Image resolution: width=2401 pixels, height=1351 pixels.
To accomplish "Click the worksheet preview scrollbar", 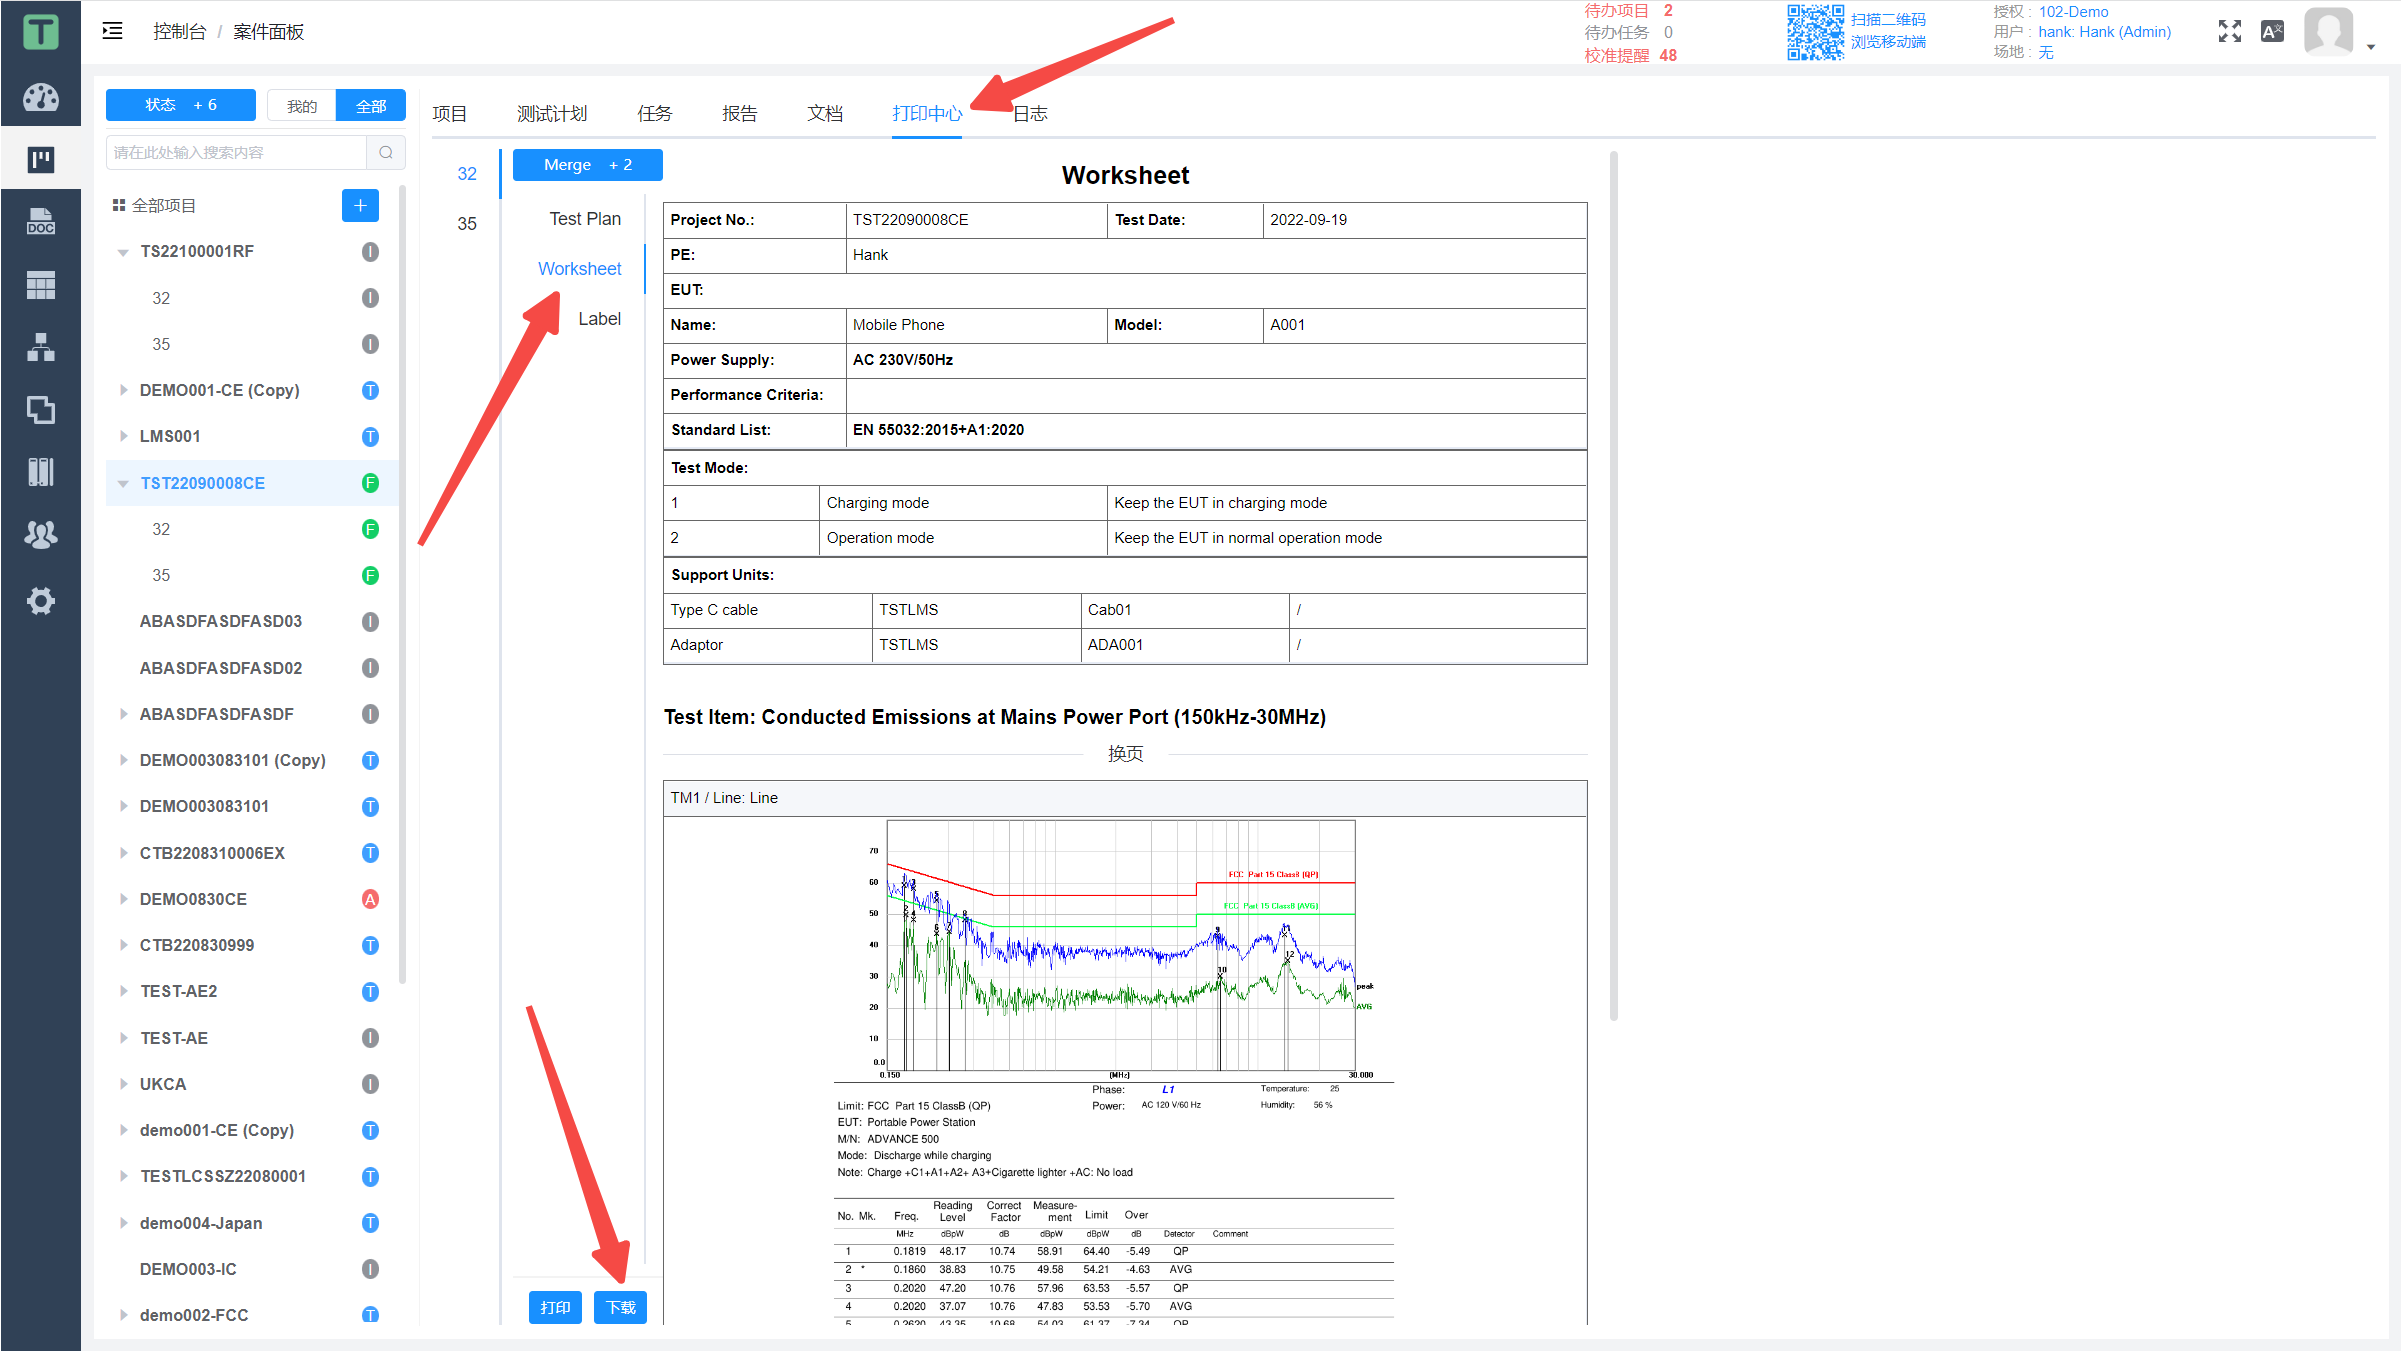I will 1614,585.
